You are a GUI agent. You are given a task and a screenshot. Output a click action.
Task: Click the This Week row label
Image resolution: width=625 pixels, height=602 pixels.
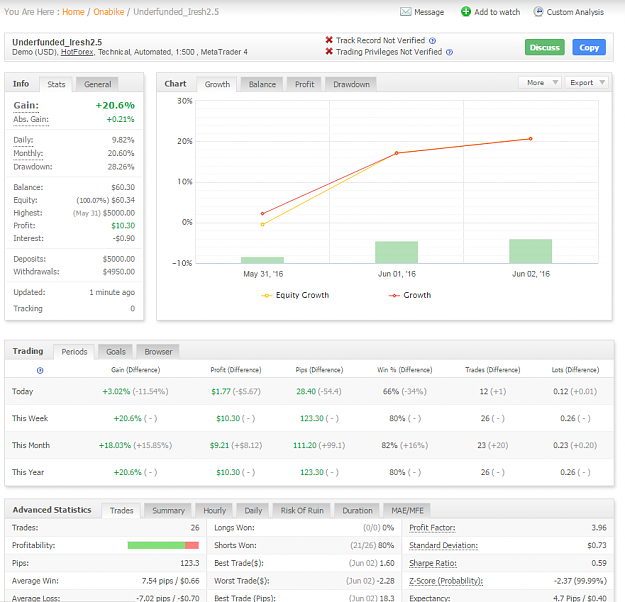click(30, 418)
